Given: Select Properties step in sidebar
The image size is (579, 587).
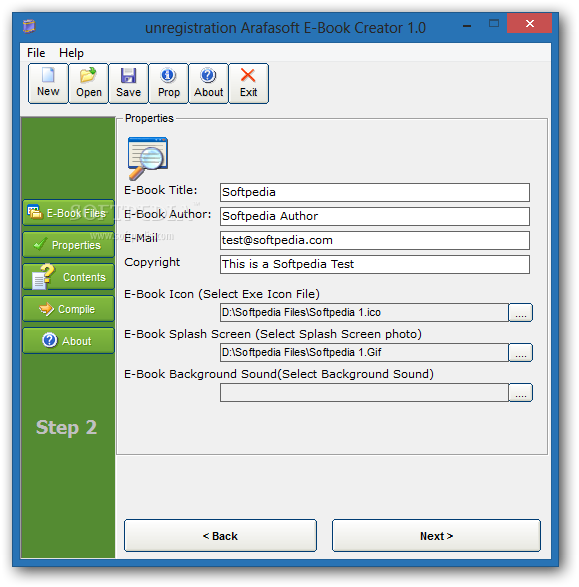Looking at the screenshot, I should 68,245.
